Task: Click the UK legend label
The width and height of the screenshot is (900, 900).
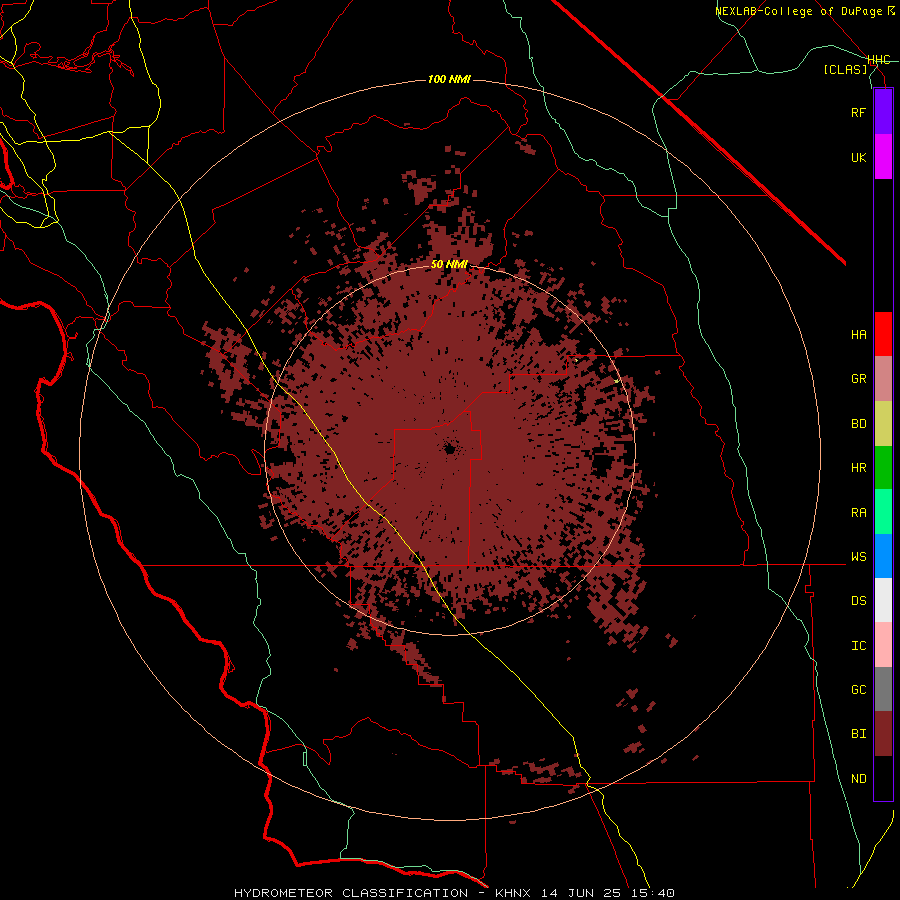Action: [x=859, y=157]
